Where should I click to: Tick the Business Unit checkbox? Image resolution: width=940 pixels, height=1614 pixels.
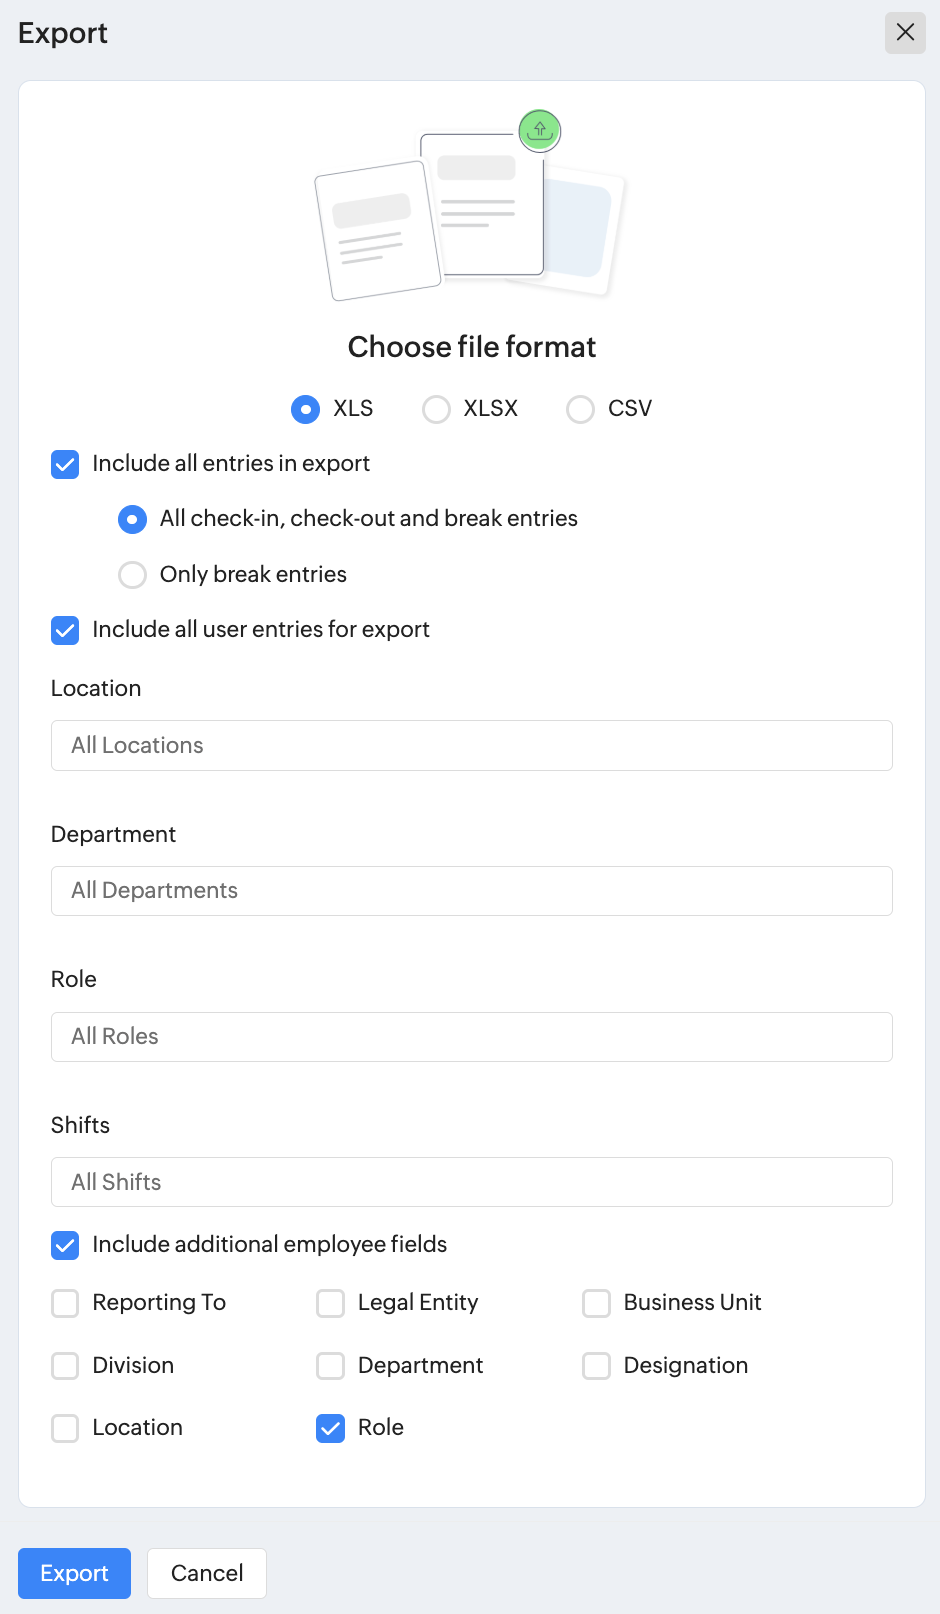[597, 1303]
